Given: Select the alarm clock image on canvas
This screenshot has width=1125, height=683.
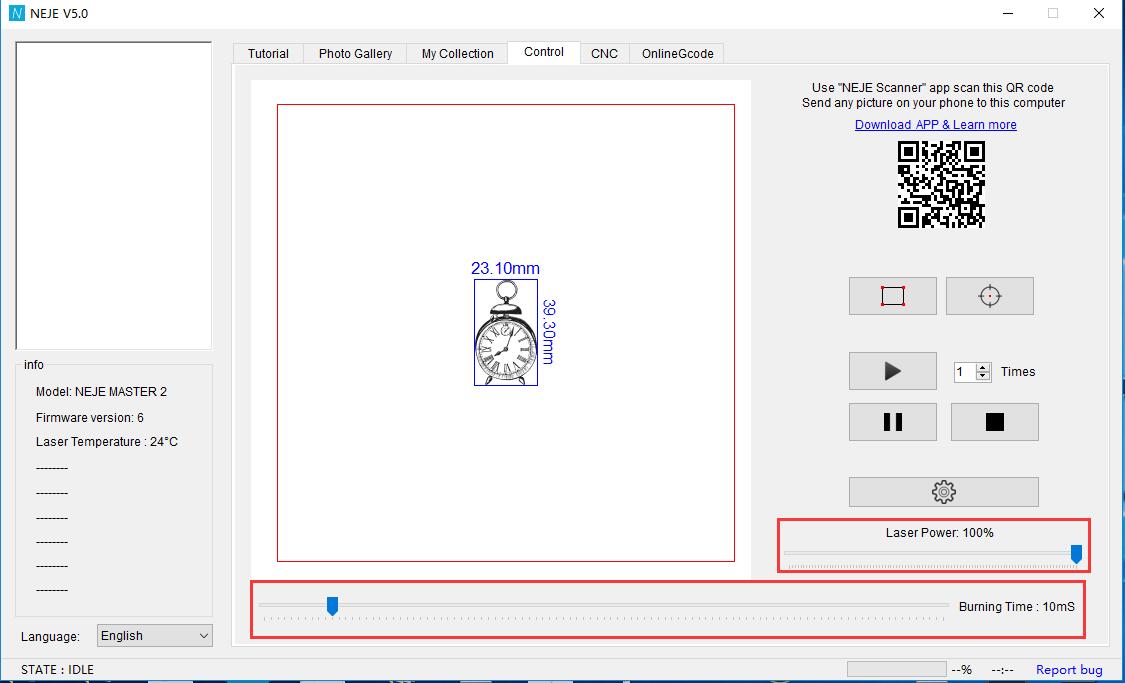Looking at the screenshot, I should [x=506, y=332].
